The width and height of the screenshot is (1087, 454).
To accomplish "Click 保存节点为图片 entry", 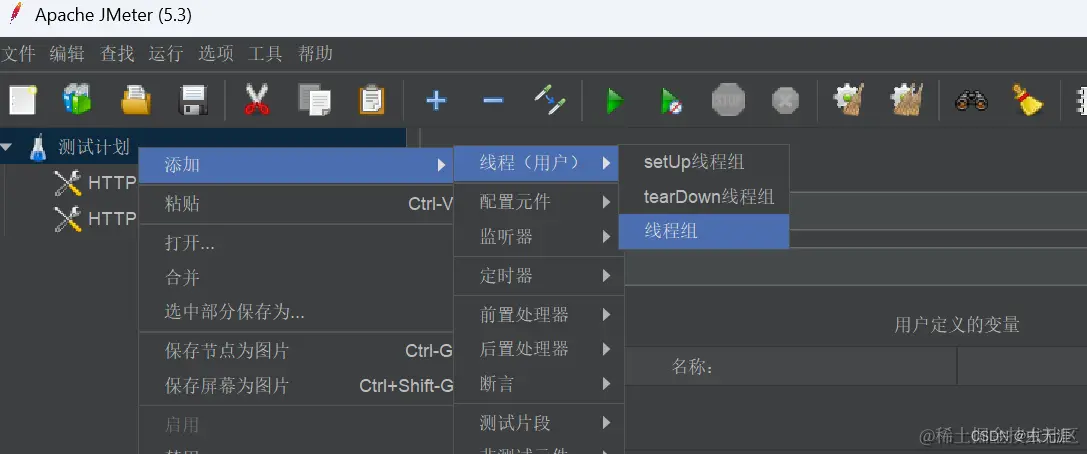I will pyautogui.click(x=297, y=351).
